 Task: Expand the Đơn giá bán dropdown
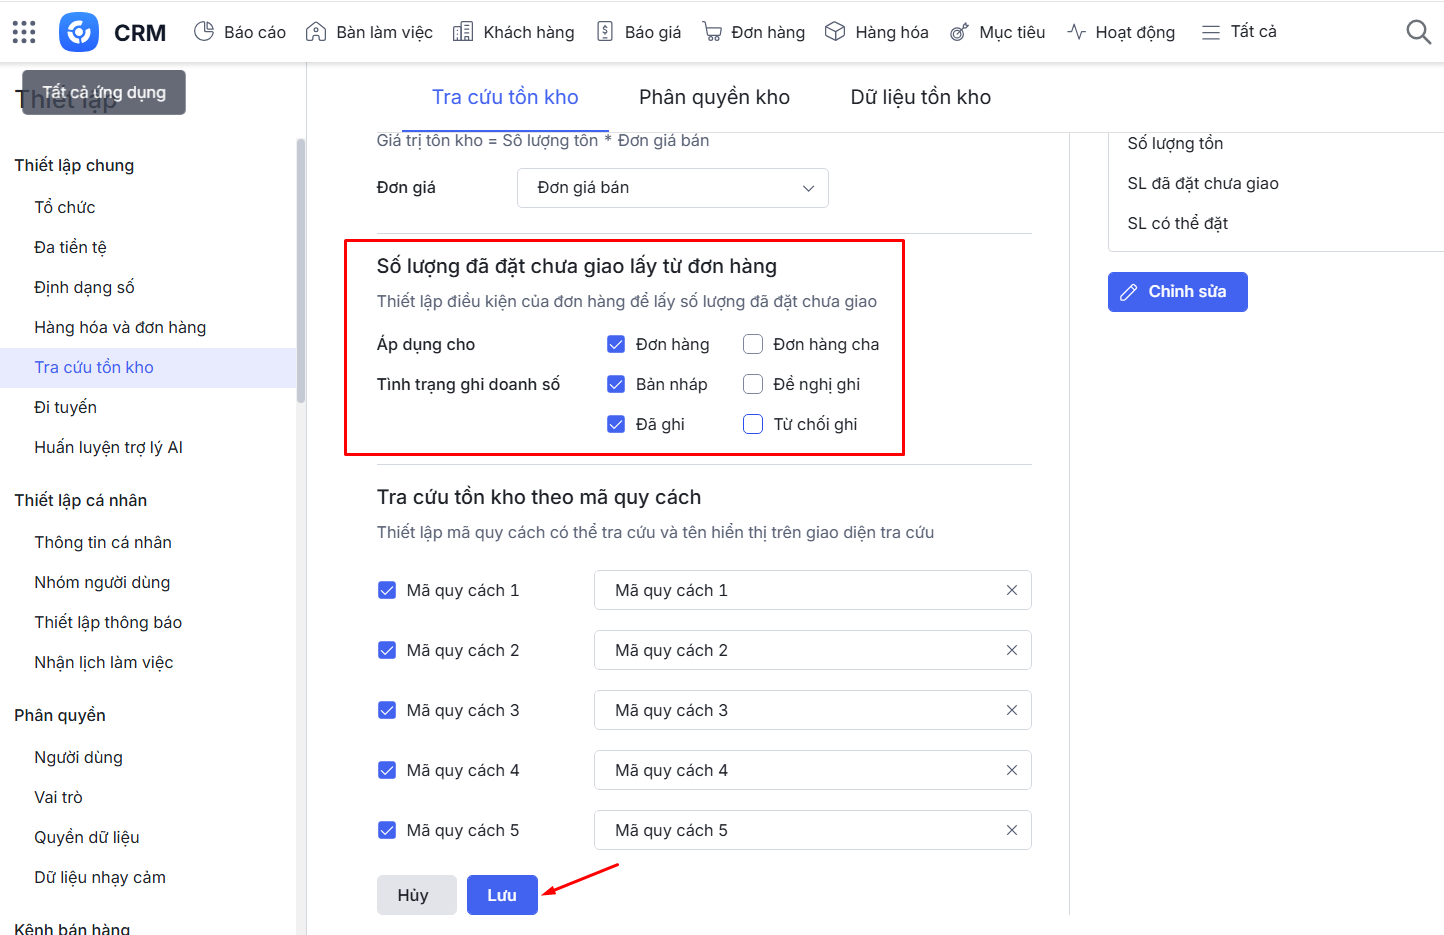pyautogui.click(x=672, y=188)
